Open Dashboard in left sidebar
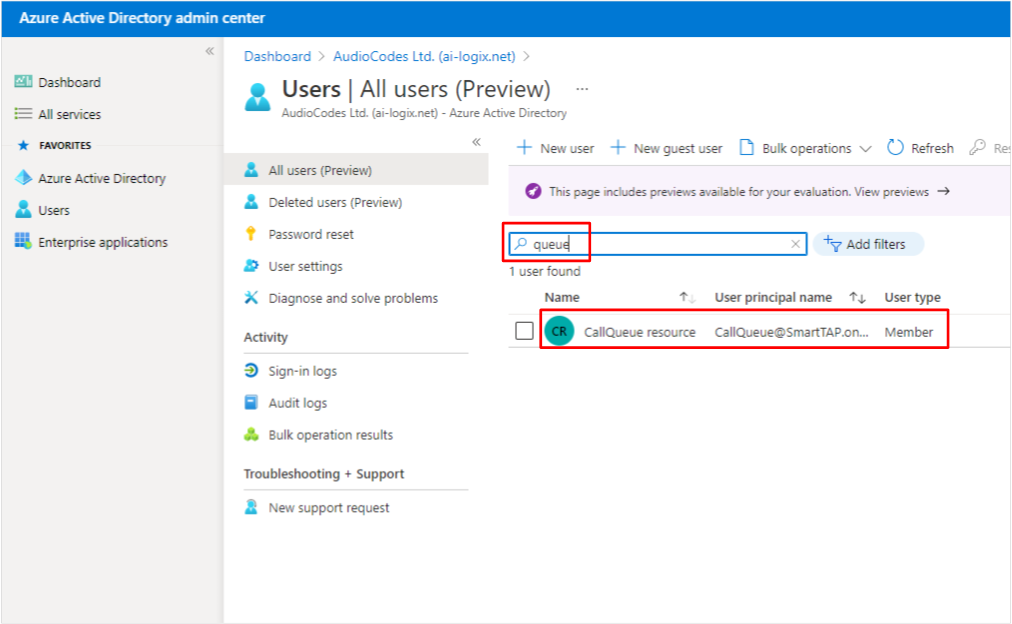 pos(69,82)
